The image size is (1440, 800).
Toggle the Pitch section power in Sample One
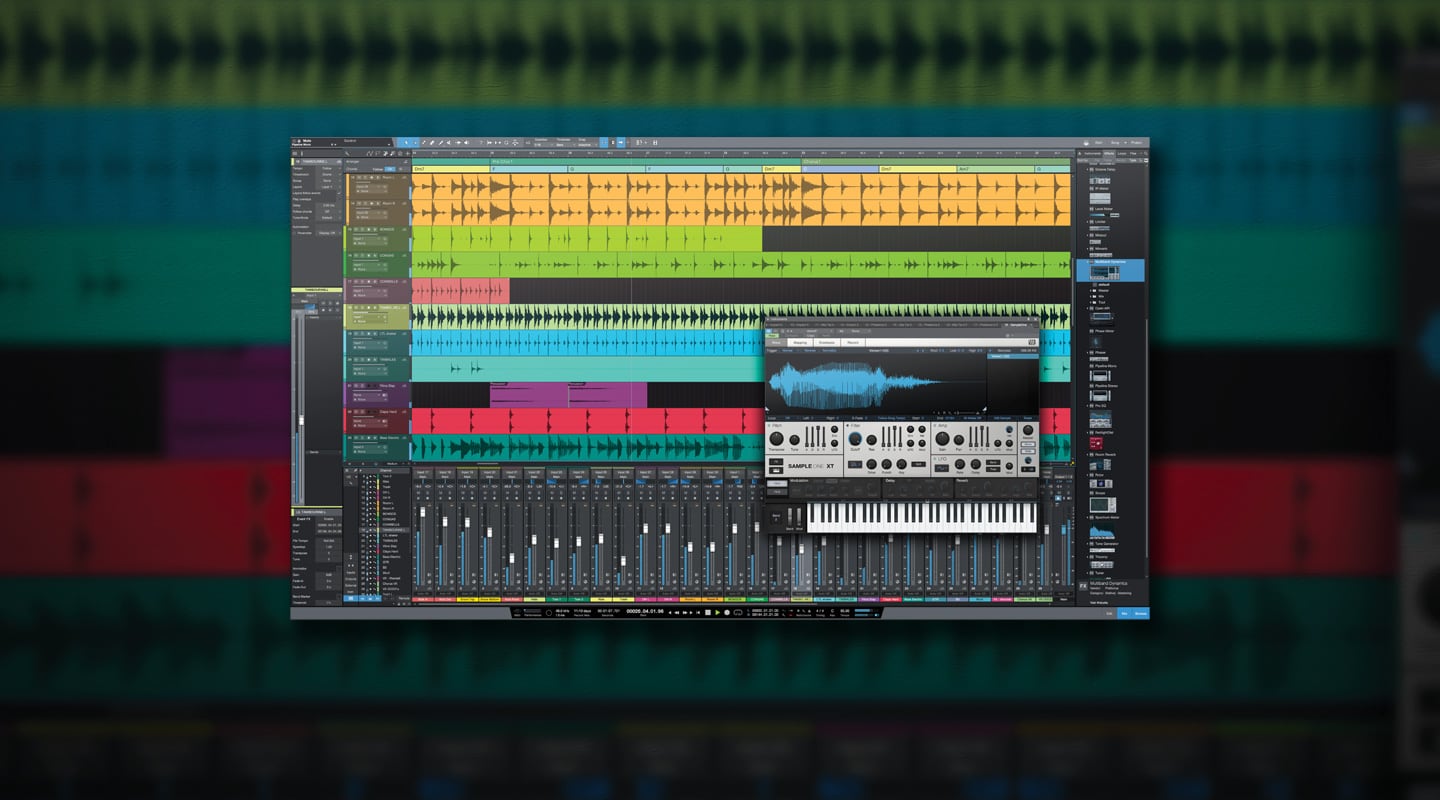(769, 425)
